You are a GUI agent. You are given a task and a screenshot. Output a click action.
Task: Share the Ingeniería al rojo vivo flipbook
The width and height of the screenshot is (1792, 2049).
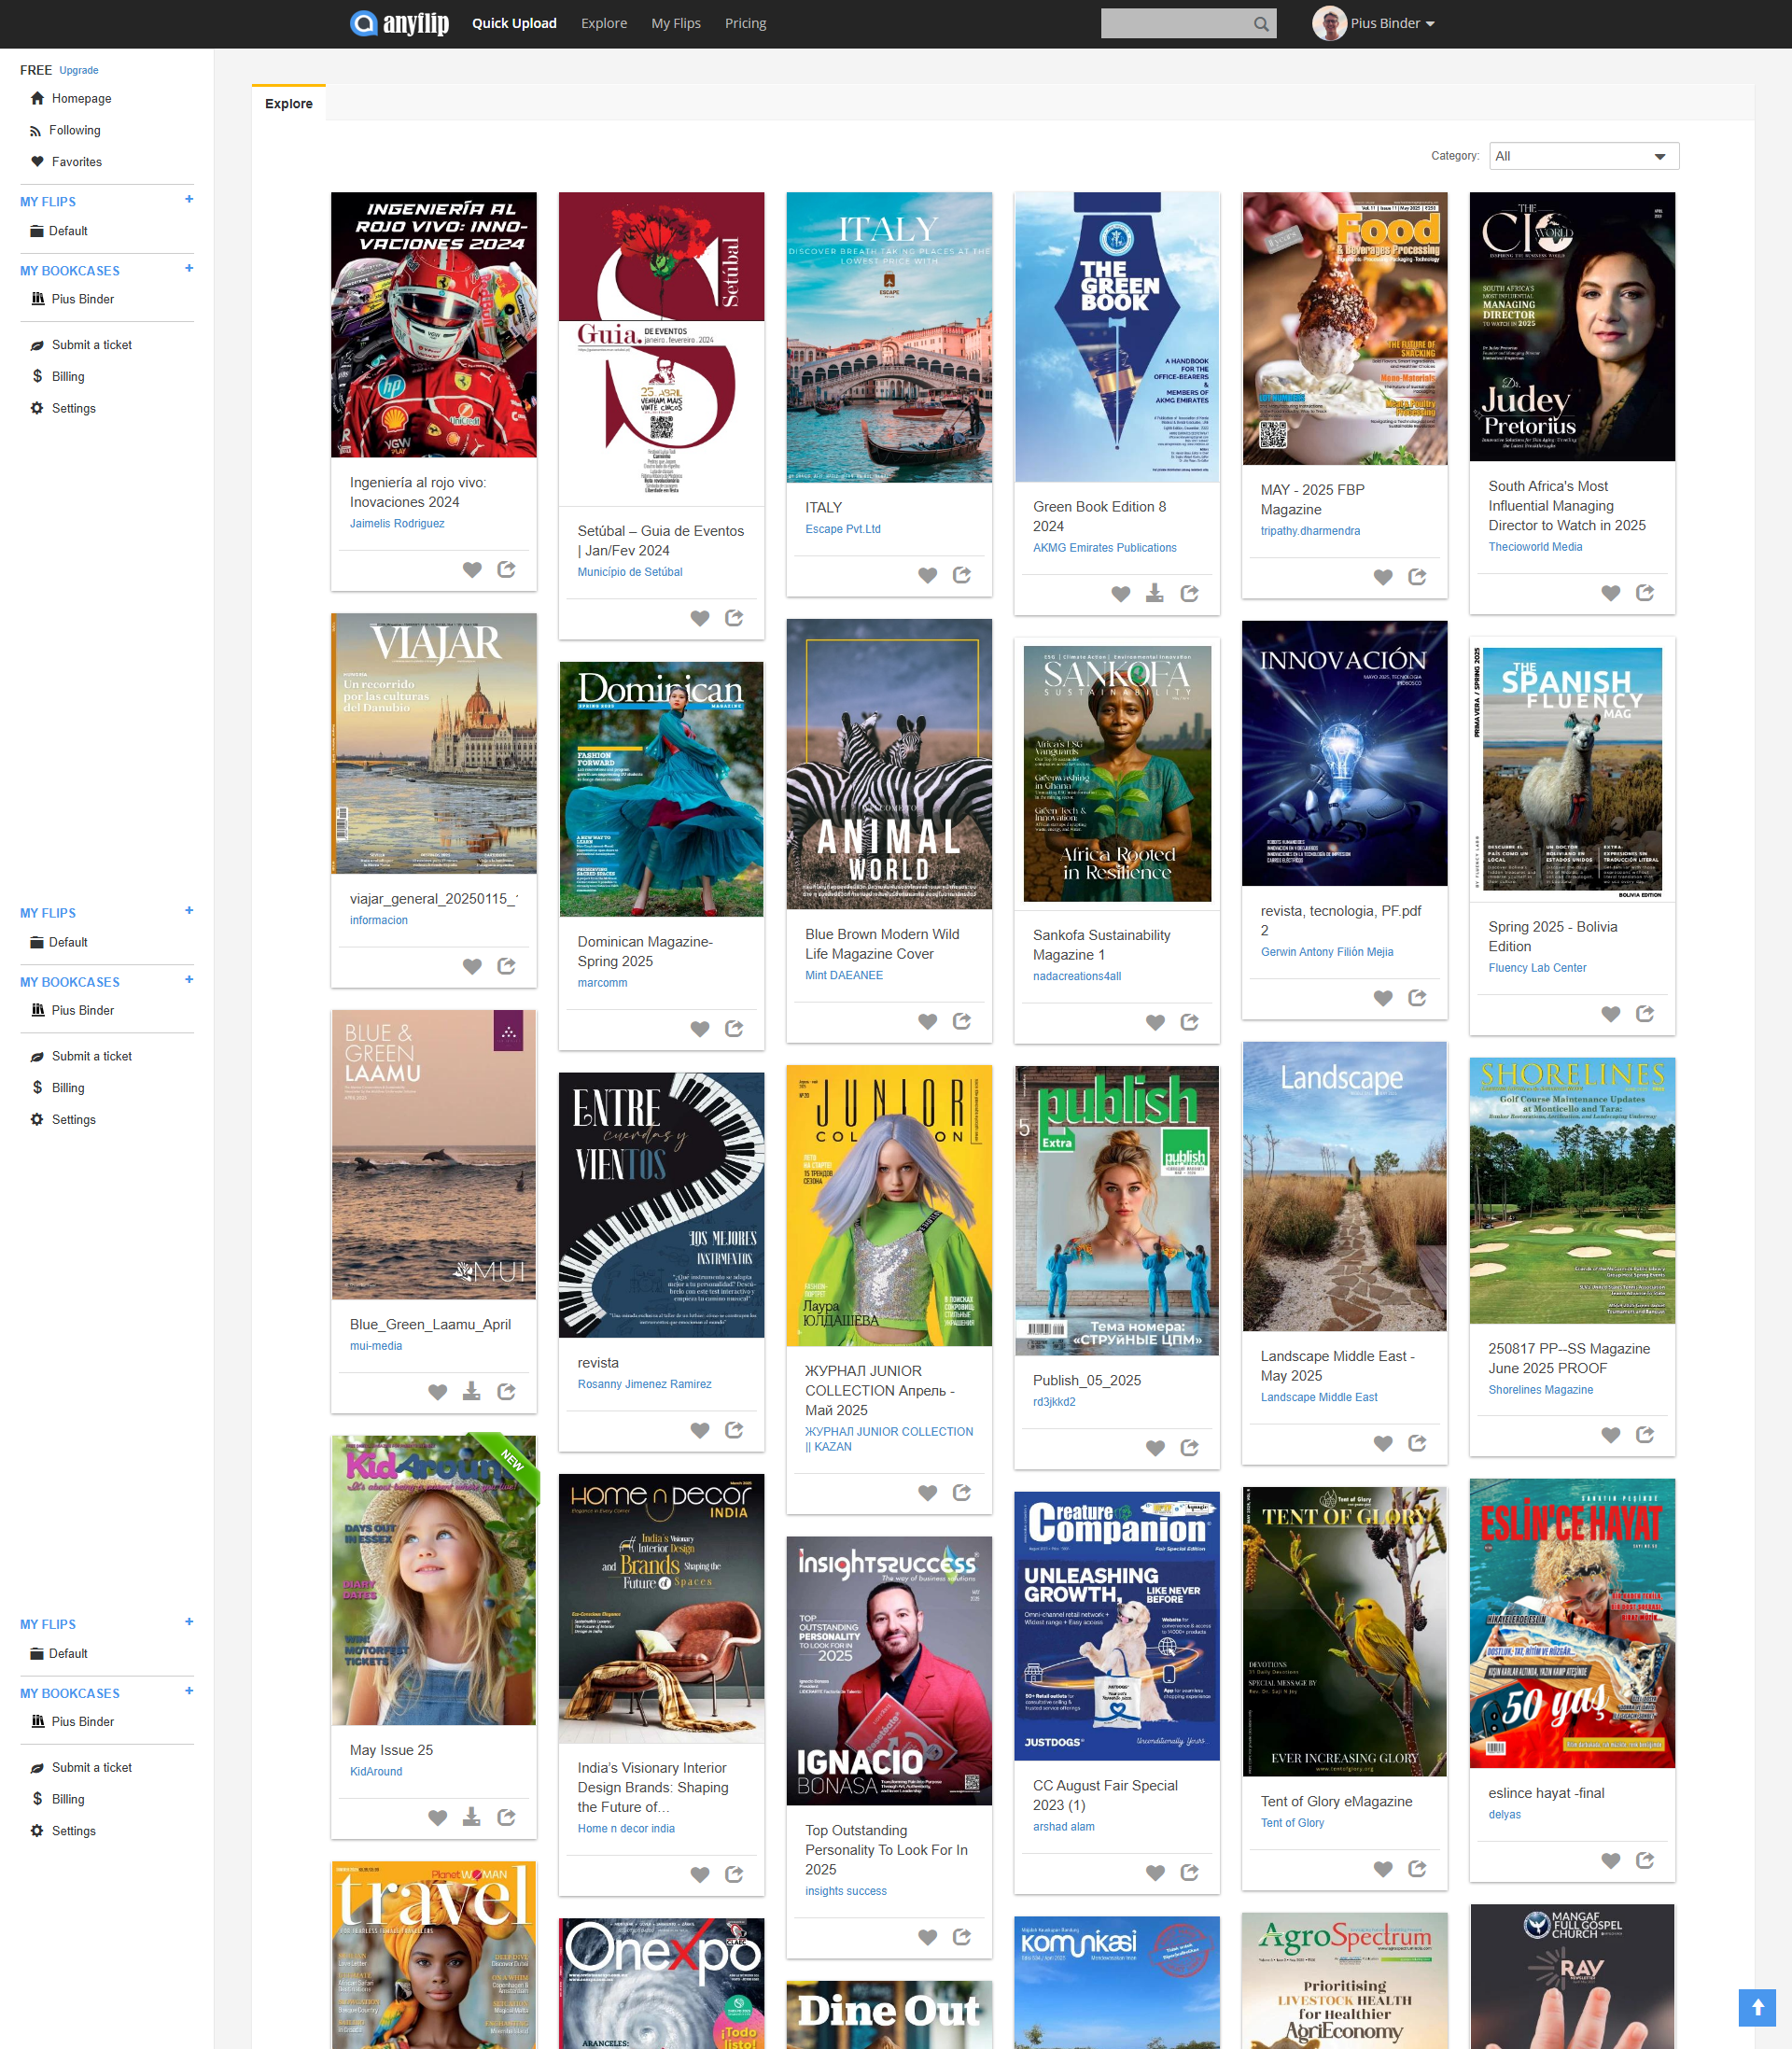(x=506, y=569)
